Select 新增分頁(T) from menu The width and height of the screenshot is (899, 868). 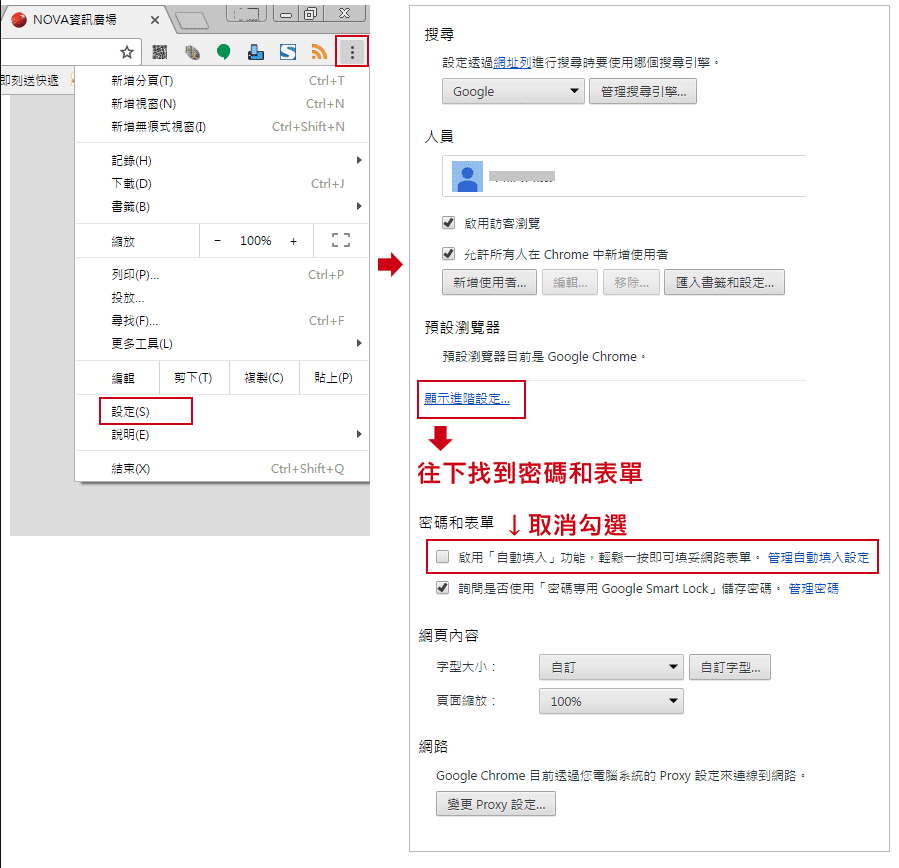(222, 81)
